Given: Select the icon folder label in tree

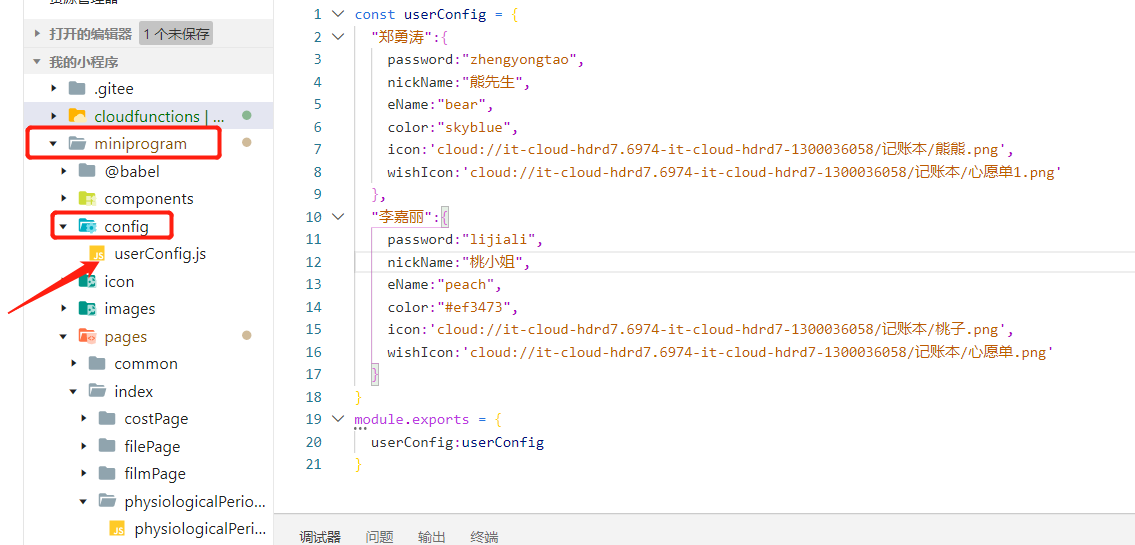Looking at the screenshot, I should coord(119,282).
